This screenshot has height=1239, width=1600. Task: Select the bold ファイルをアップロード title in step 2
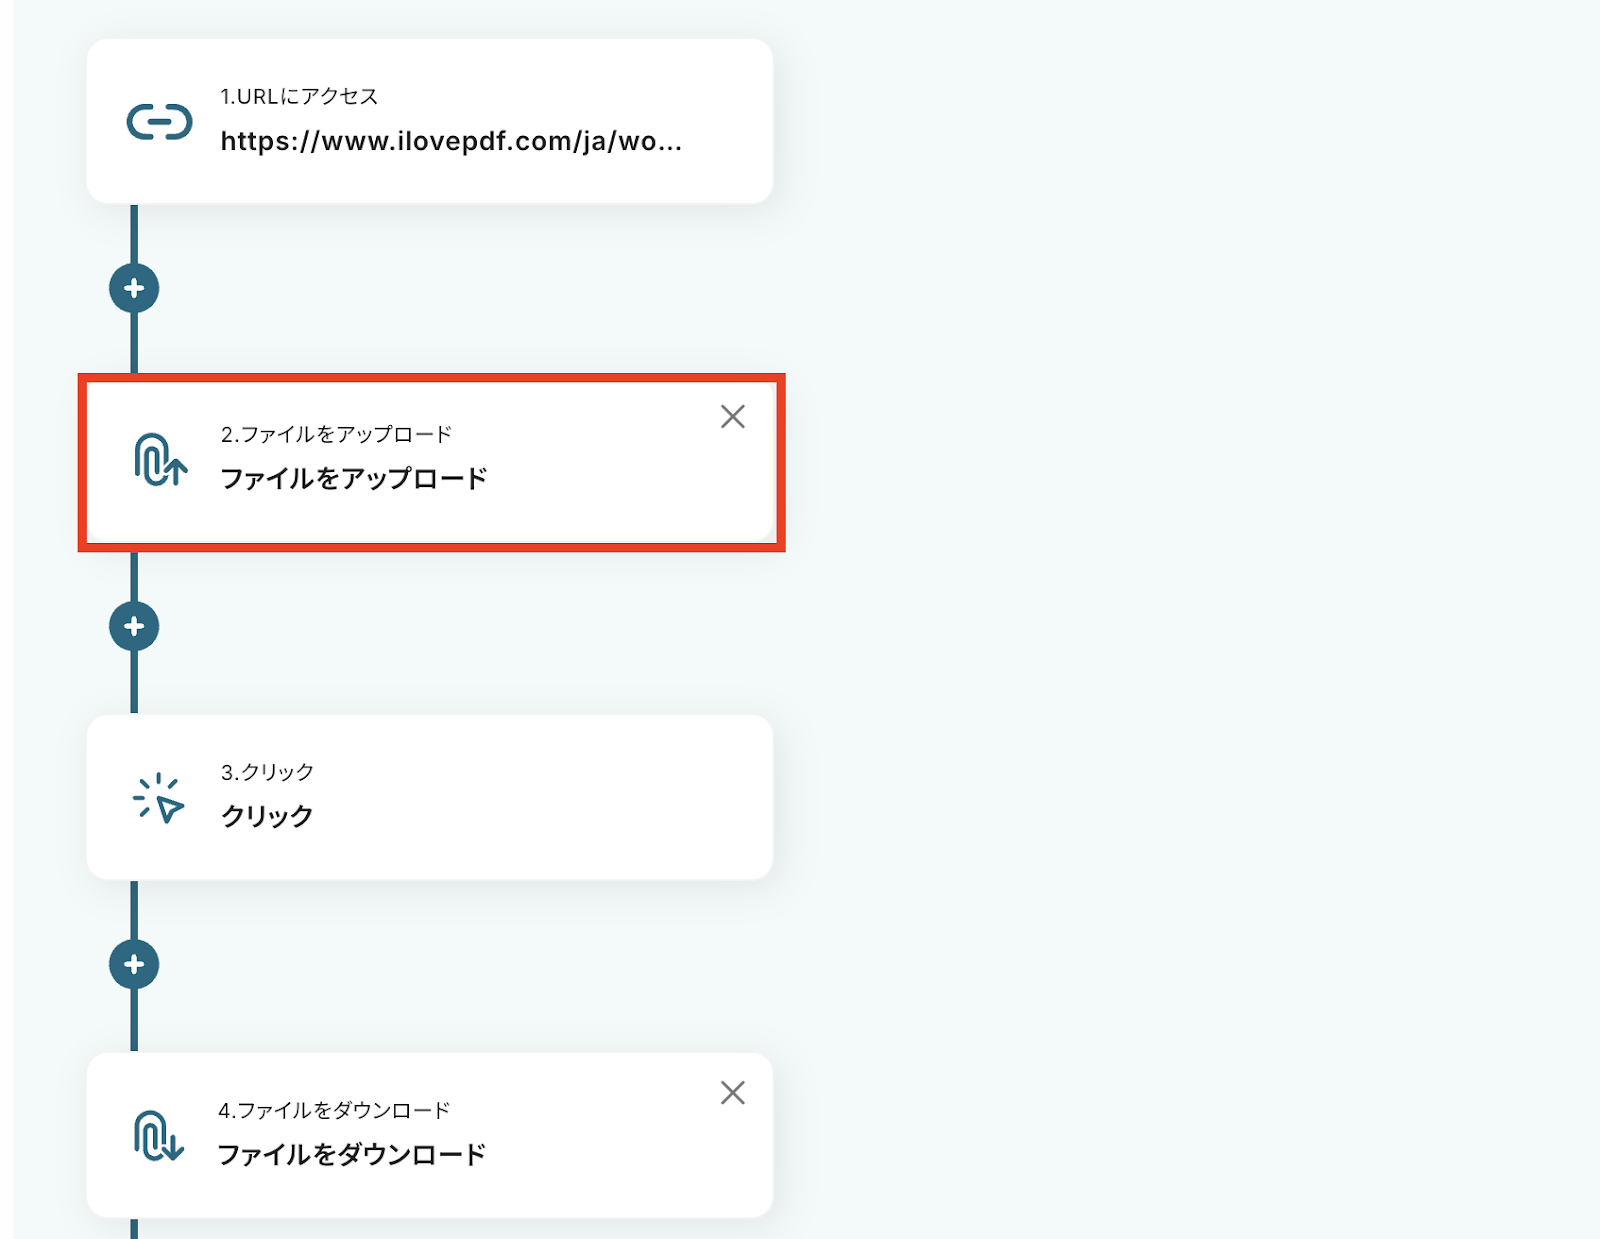(354, 479)
